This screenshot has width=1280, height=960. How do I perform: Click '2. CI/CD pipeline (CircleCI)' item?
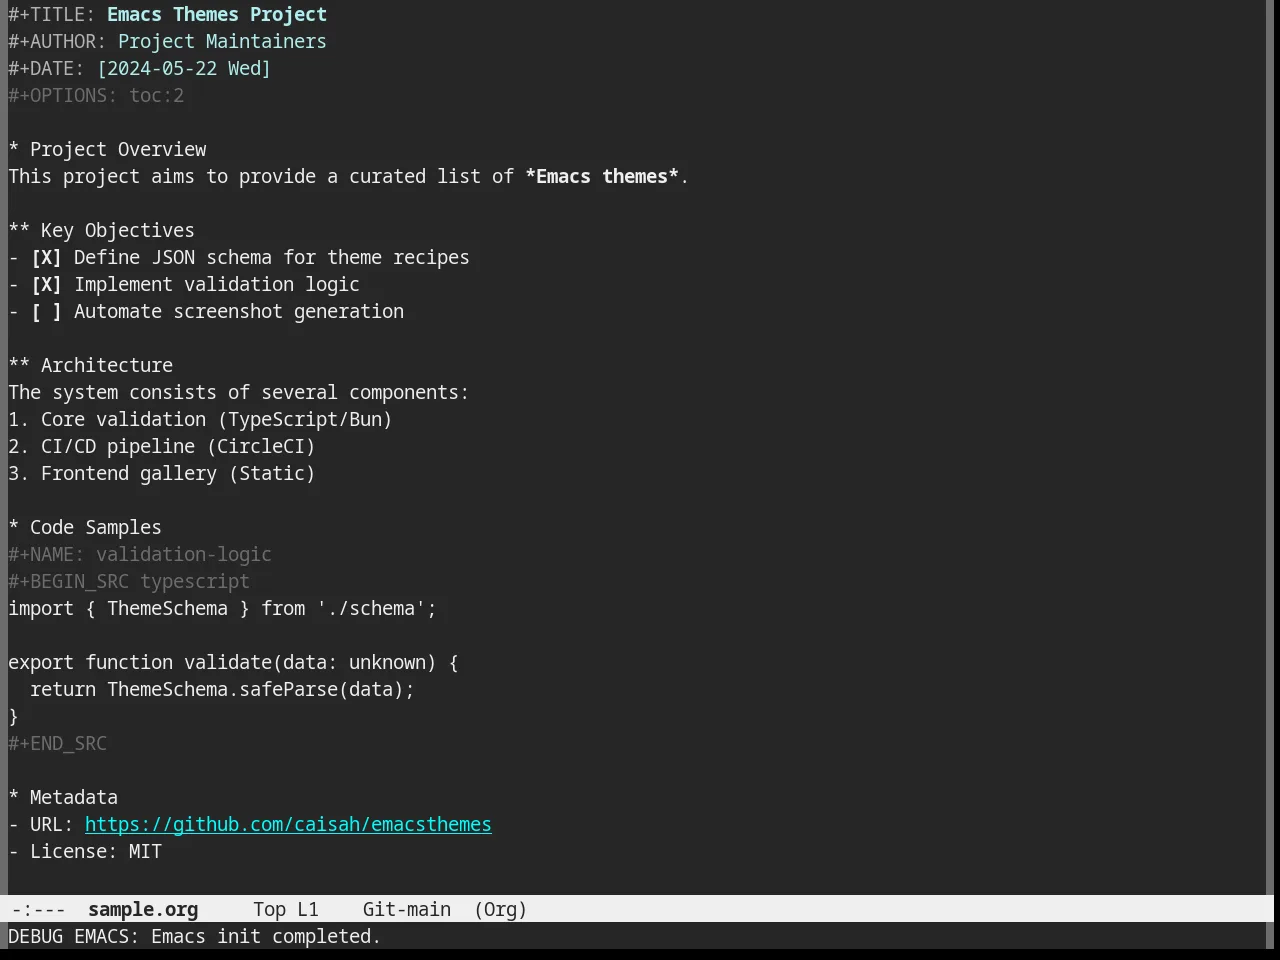[x=162, y=447]
